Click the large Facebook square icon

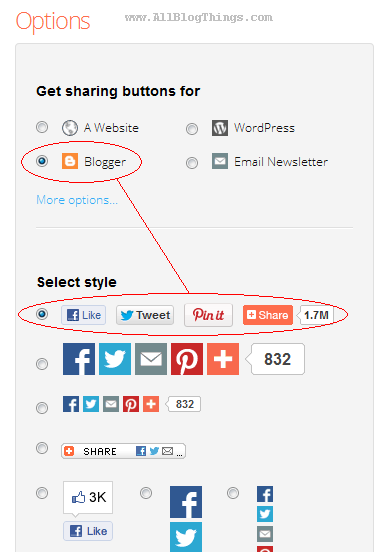pos(79,359)
